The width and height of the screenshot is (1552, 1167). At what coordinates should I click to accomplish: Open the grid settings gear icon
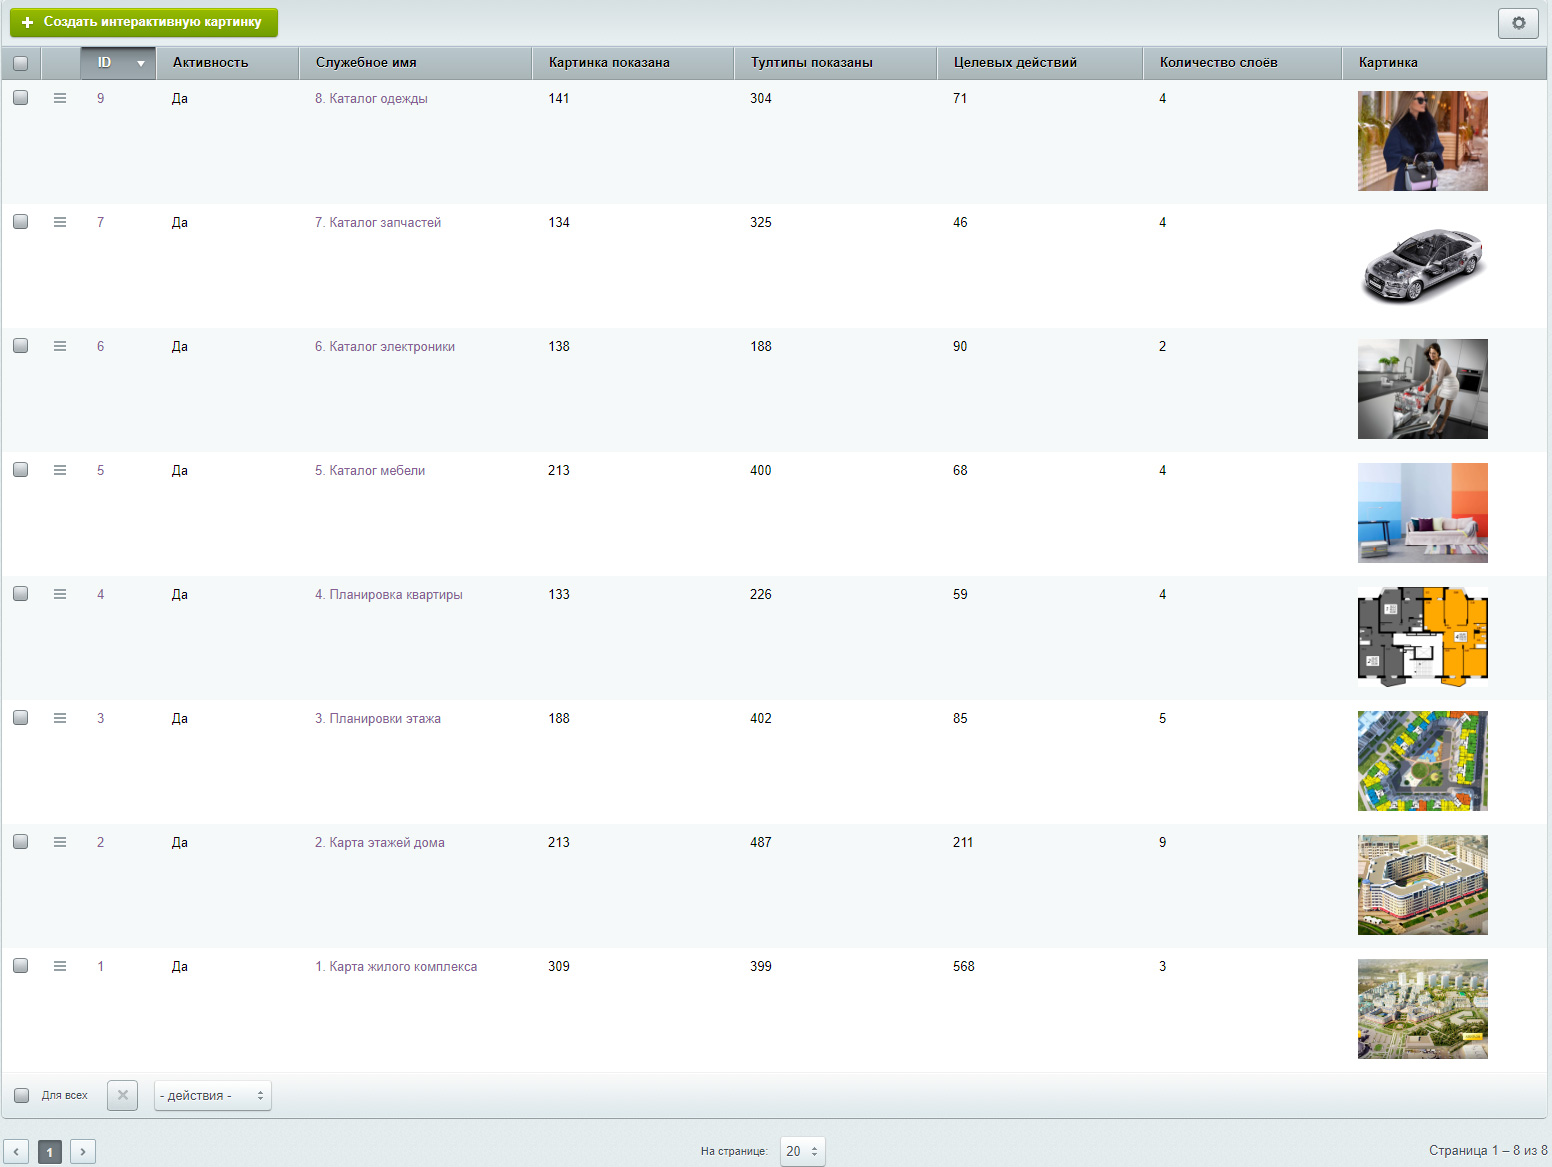(x=1518, y=23)
